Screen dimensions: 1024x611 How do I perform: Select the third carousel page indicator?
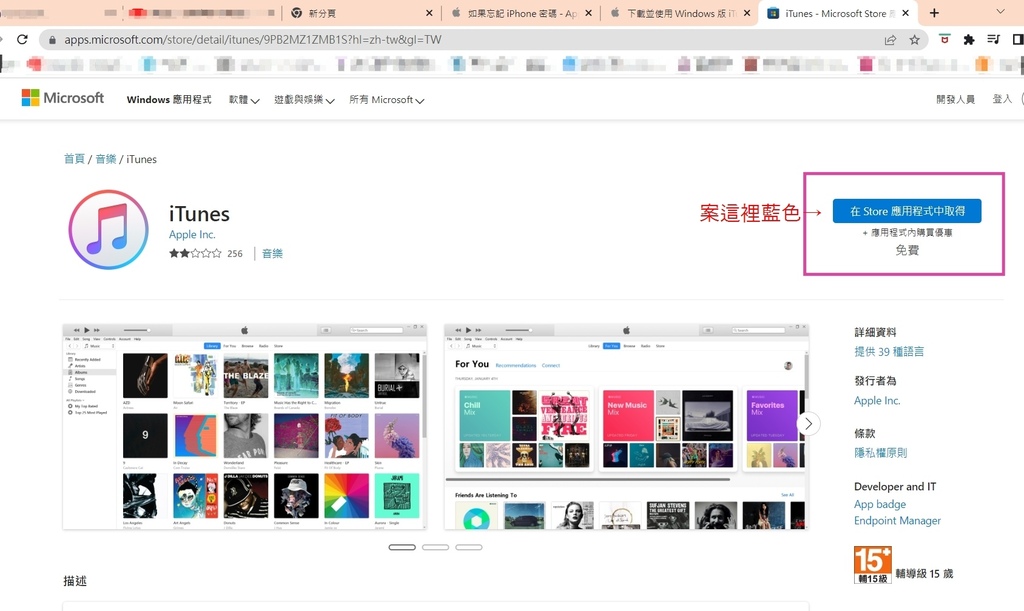469,547
